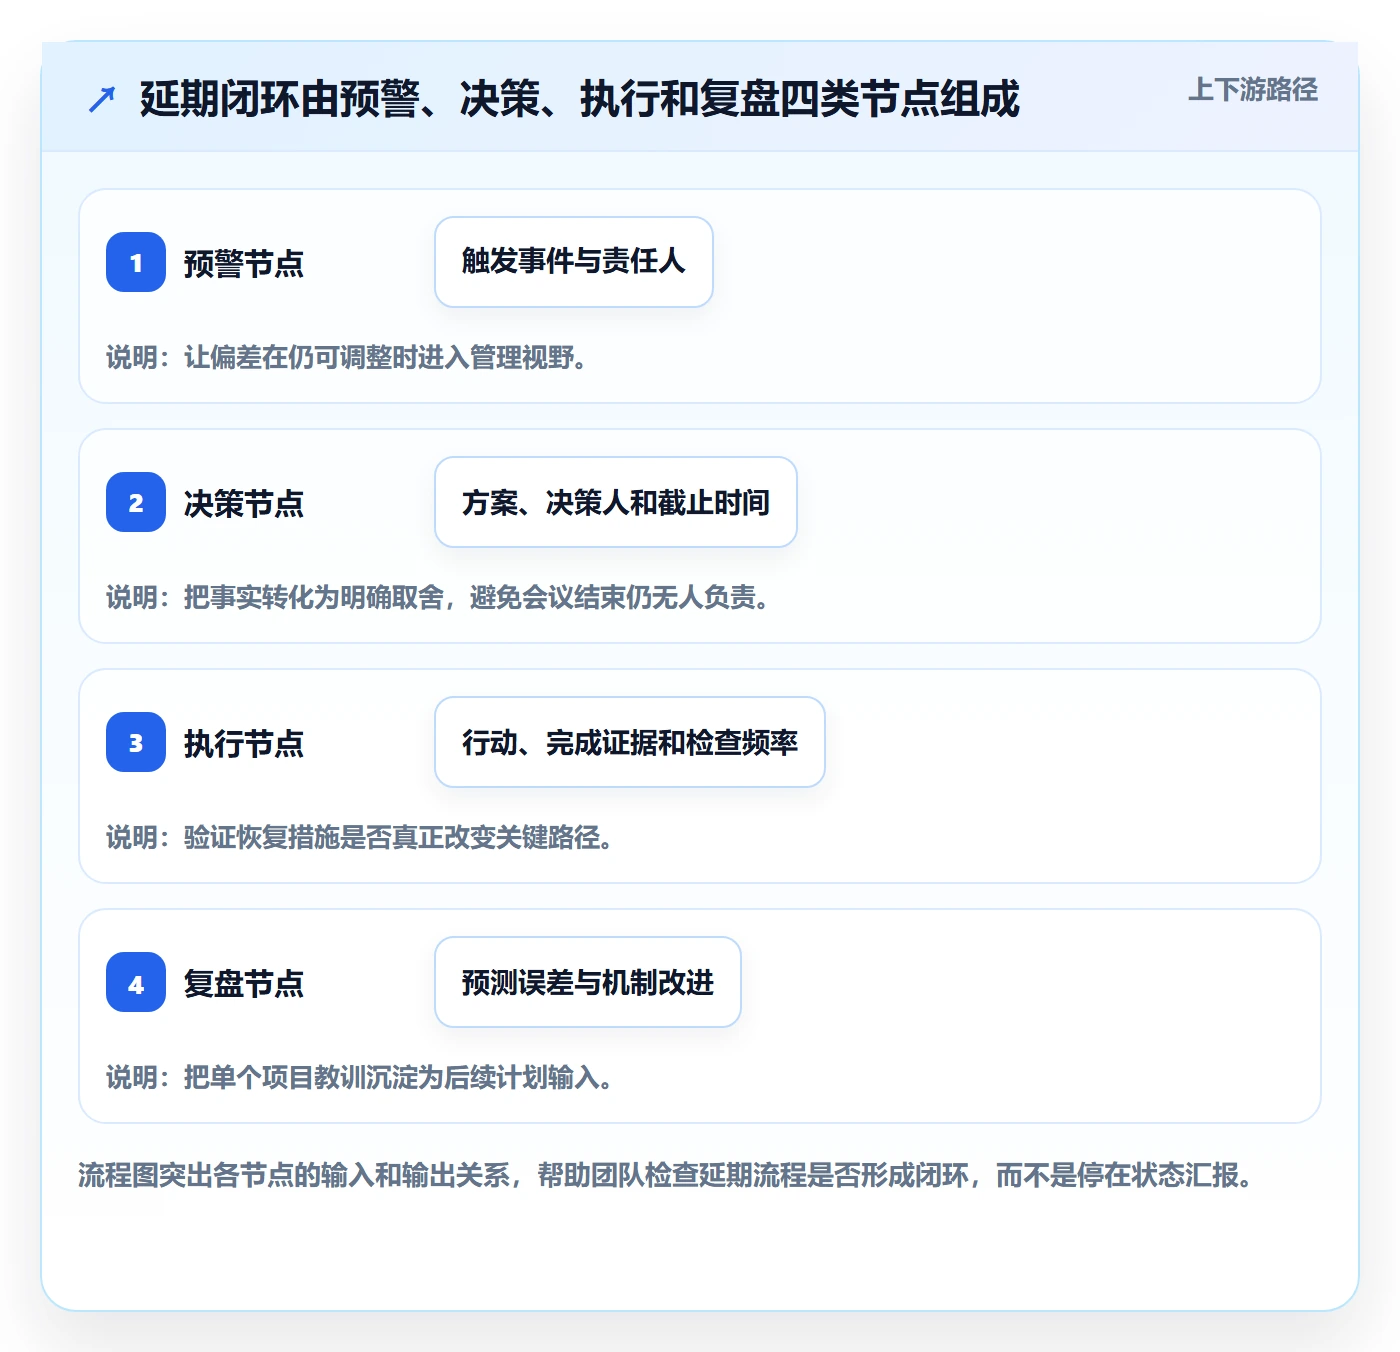Click the 上下游路径 label in the header
Image resolution: width=1400 pixels, height=1352 pixels.
(1252, 90)
